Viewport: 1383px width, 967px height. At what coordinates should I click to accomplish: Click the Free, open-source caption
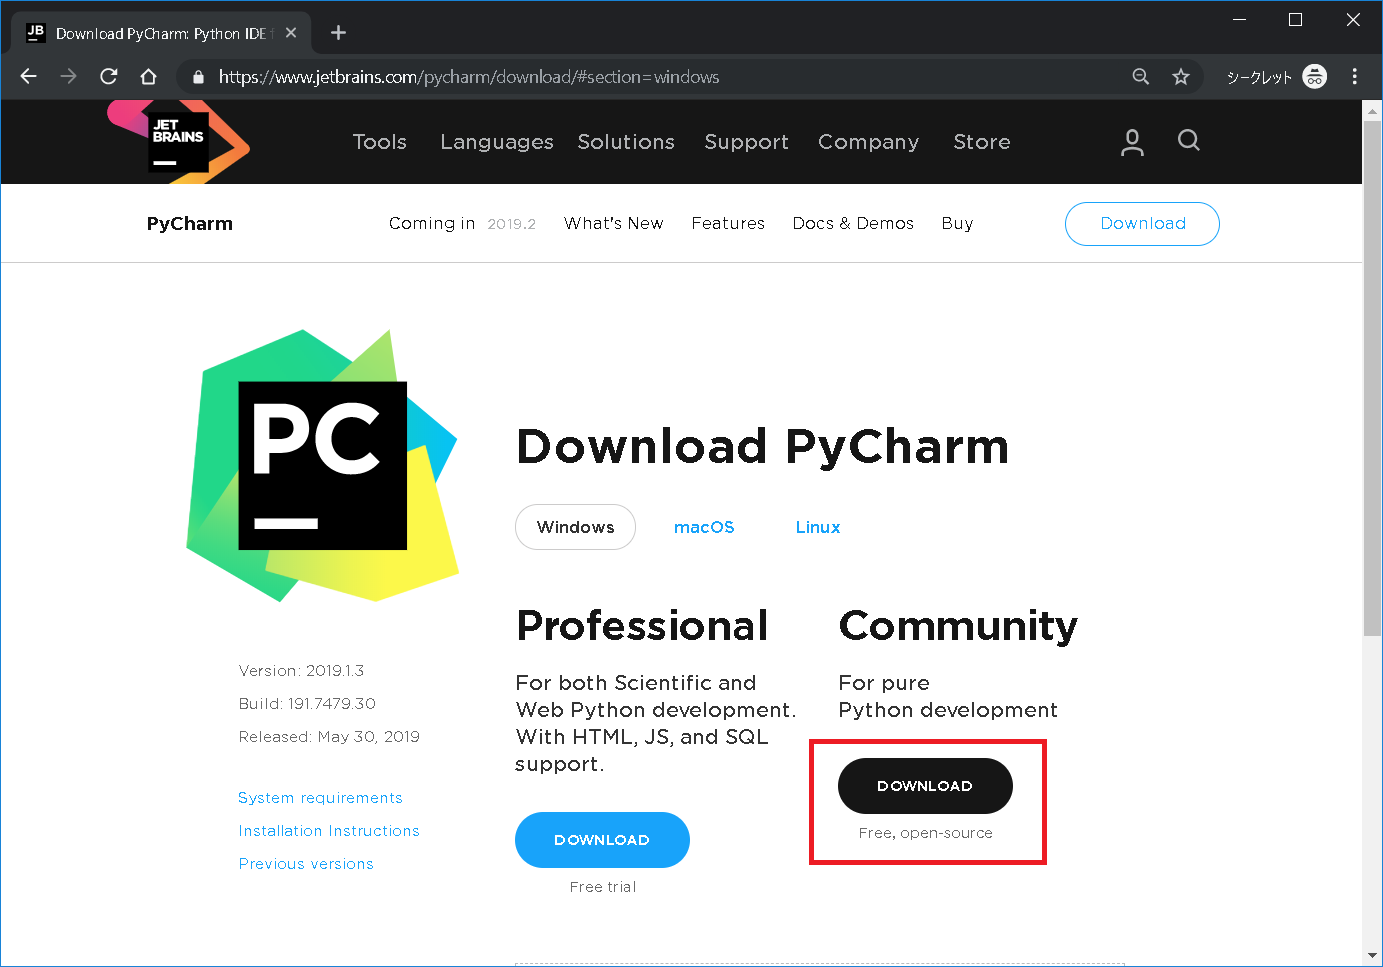click(926, 833)
